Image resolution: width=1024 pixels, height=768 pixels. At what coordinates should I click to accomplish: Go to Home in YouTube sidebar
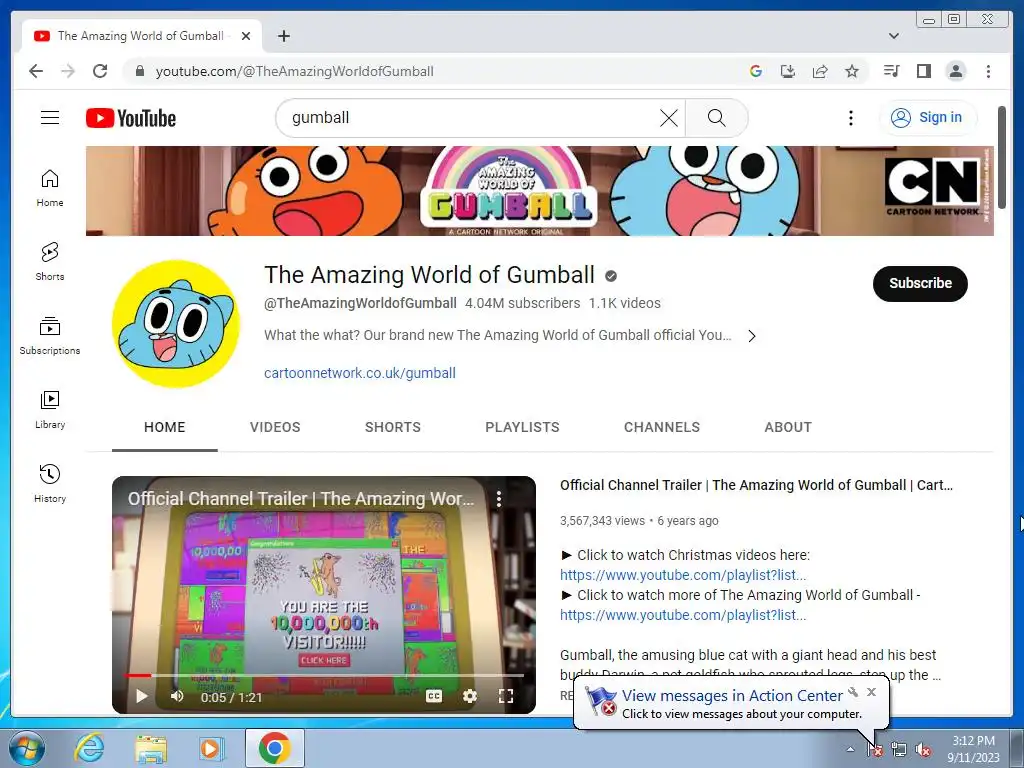50,188
